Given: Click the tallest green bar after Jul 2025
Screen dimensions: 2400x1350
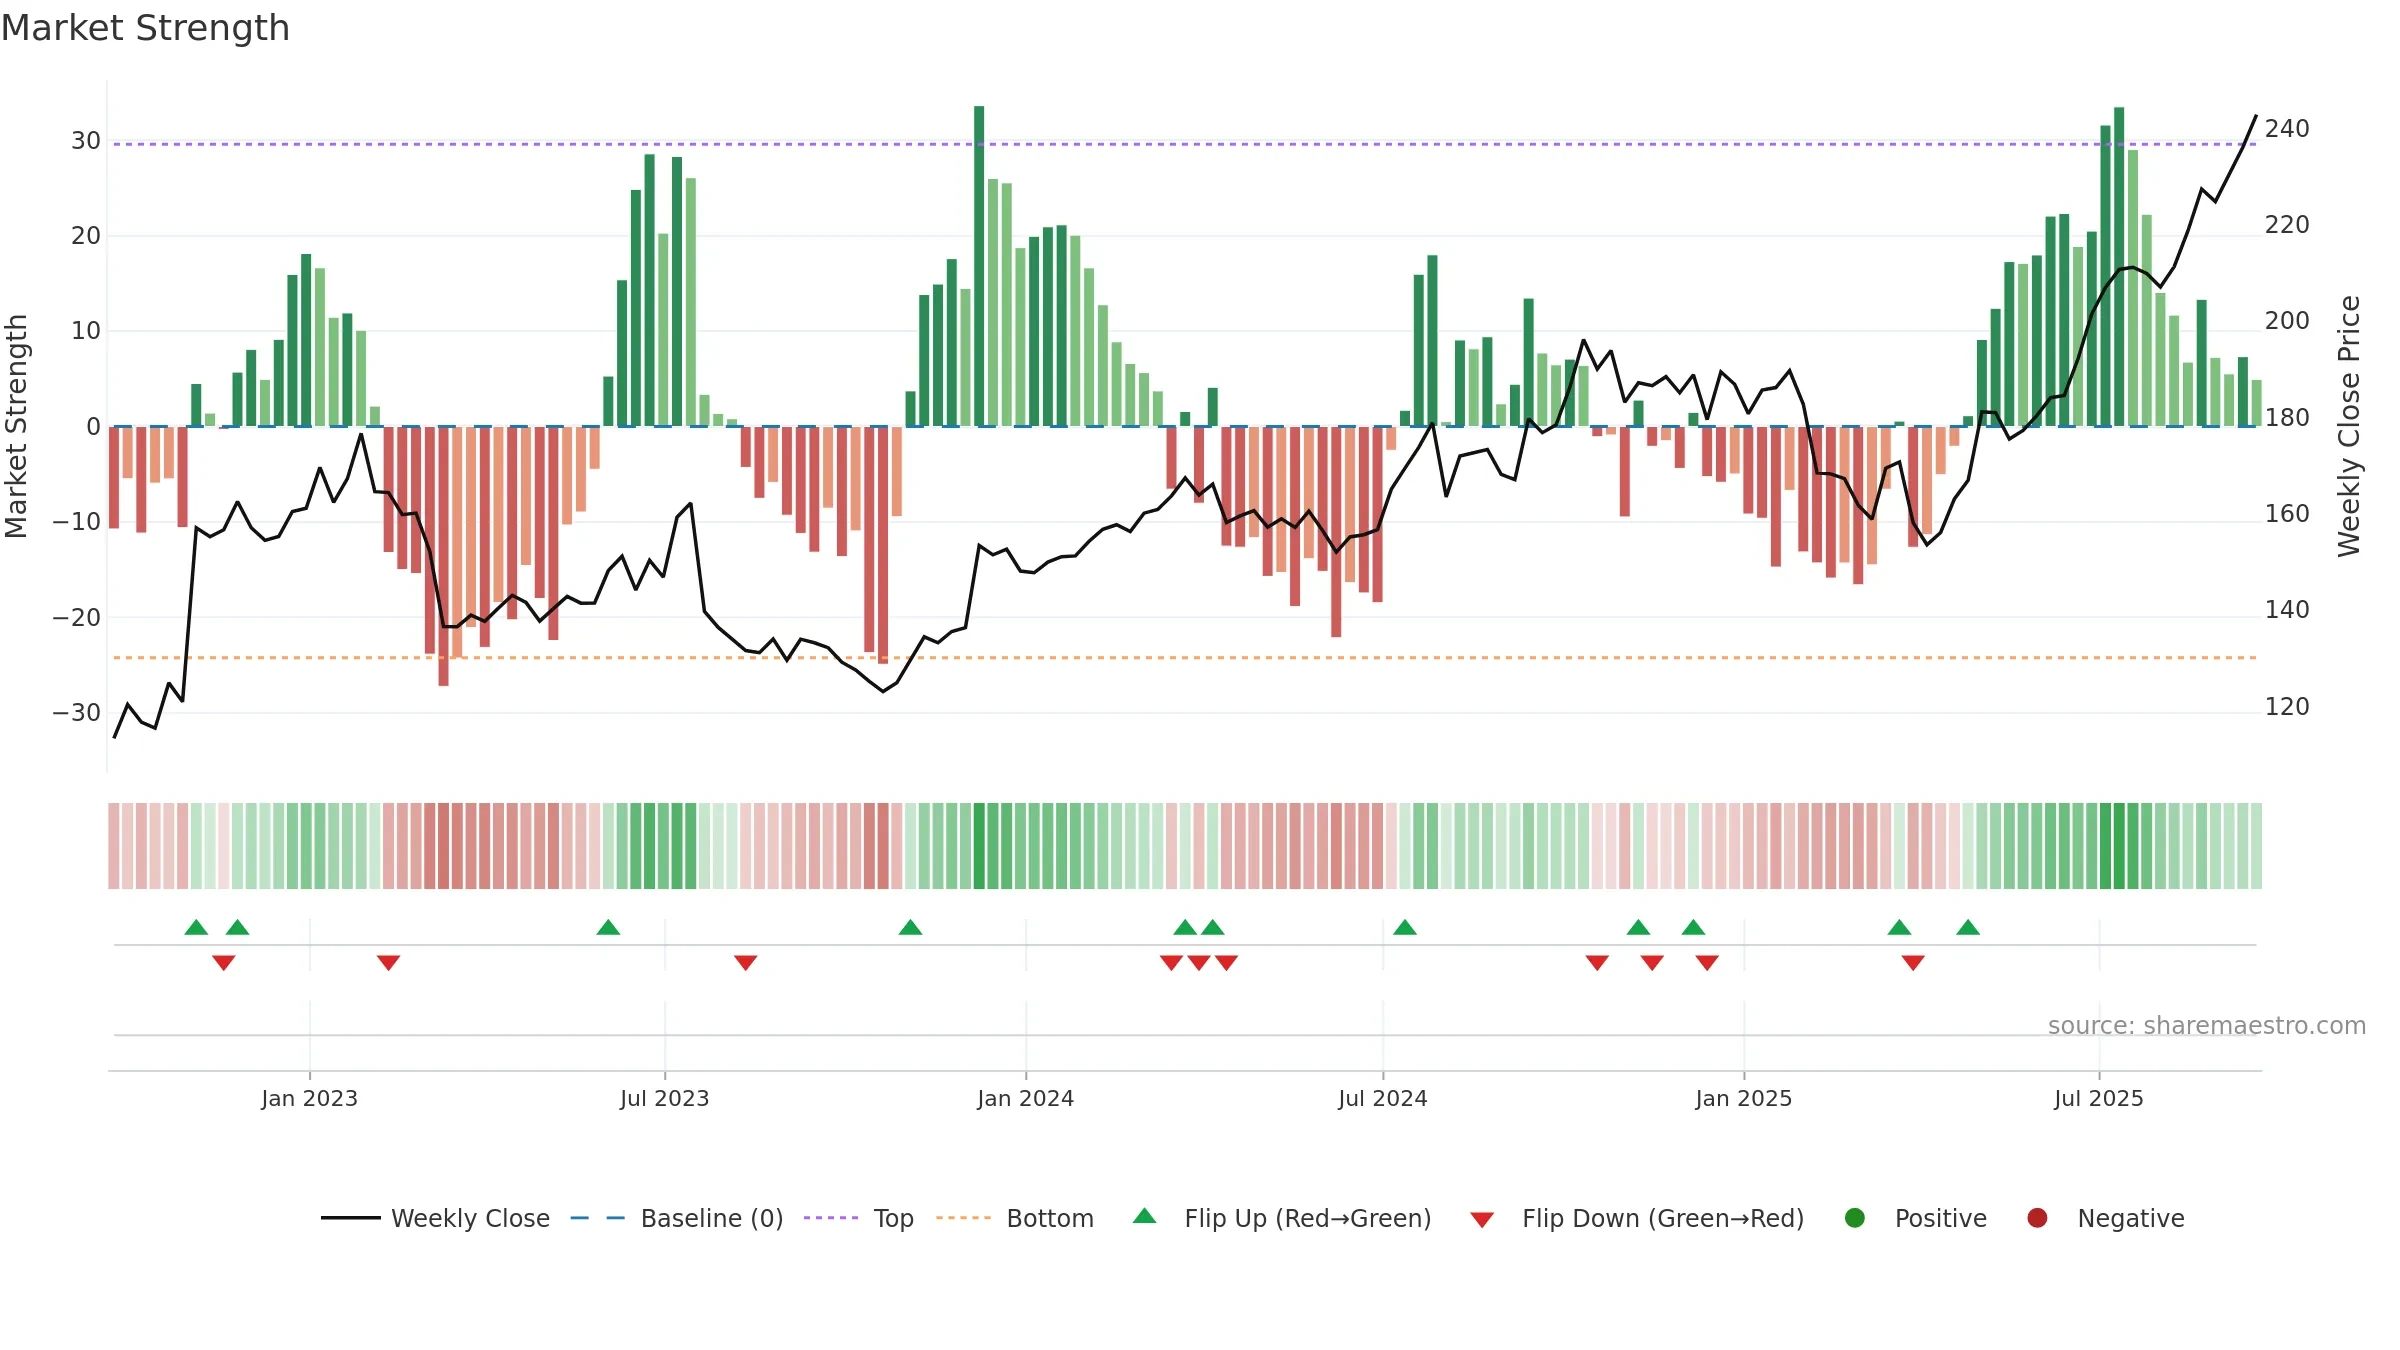Looking at the screenshot, I should click(2119, 267).
